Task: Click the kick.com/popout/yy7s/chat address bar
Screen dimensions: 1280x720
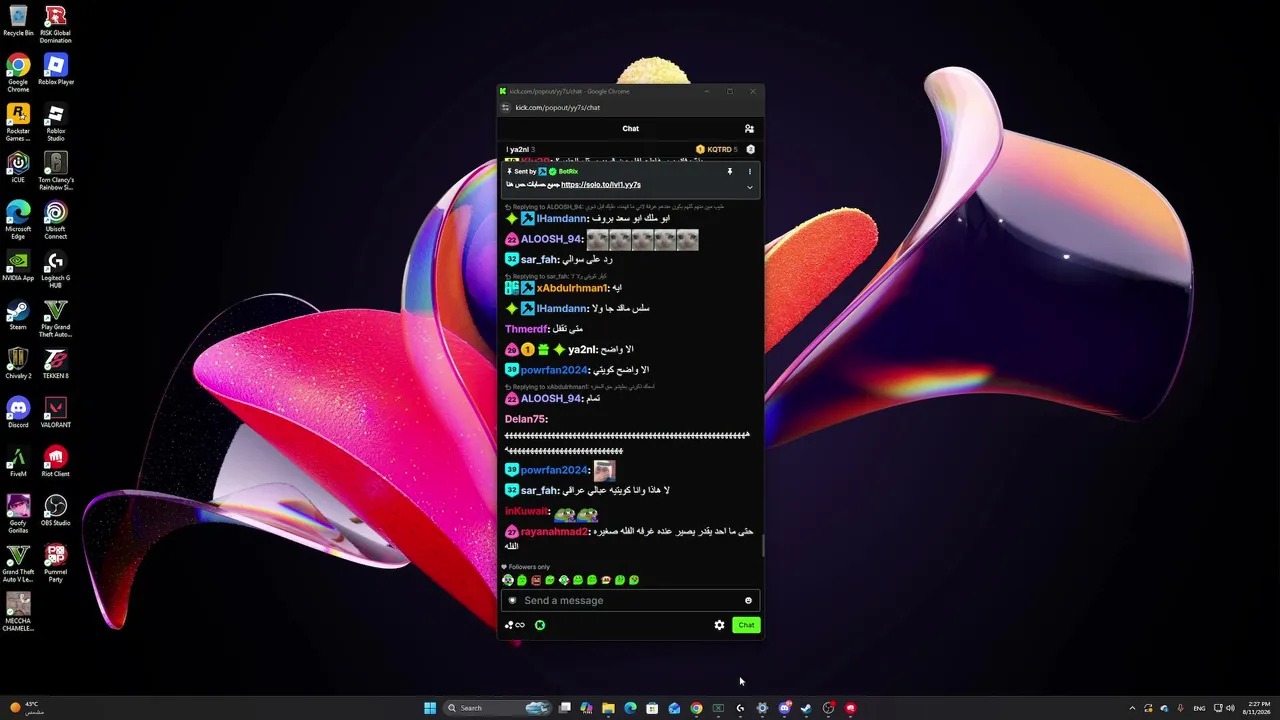Action: [x=558, y=107]
